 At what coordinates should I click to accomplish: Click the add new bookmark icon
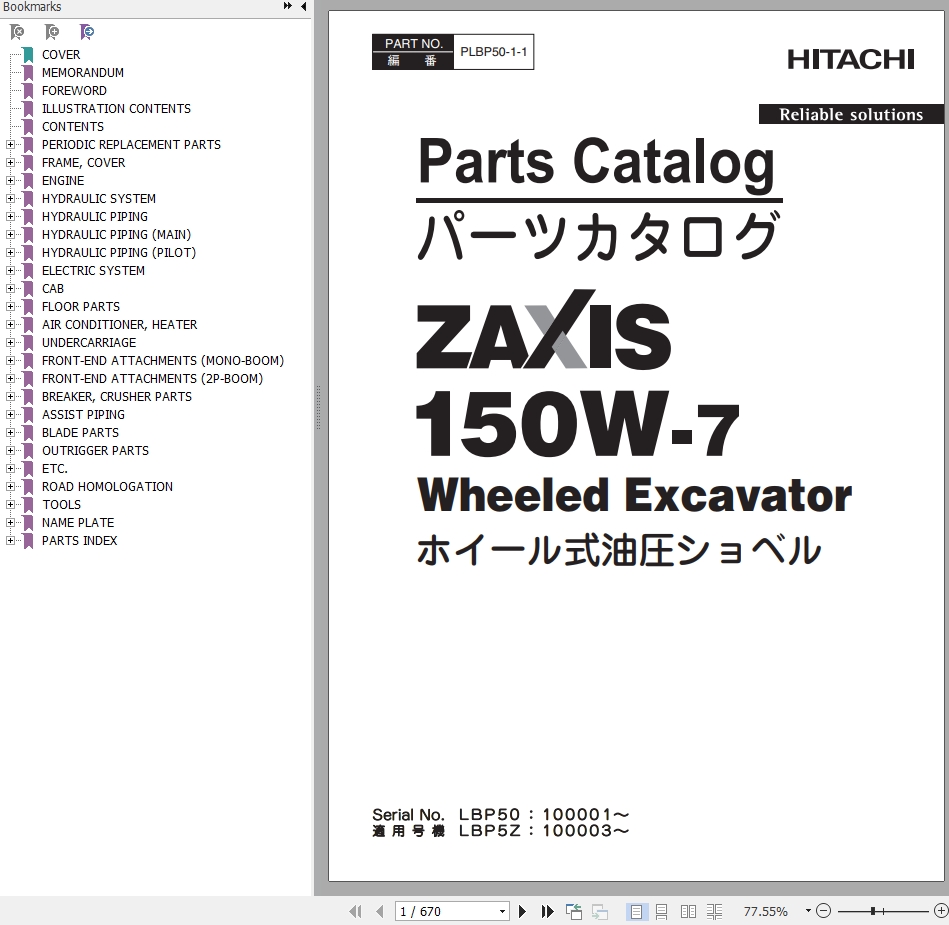tap(52, 33)
